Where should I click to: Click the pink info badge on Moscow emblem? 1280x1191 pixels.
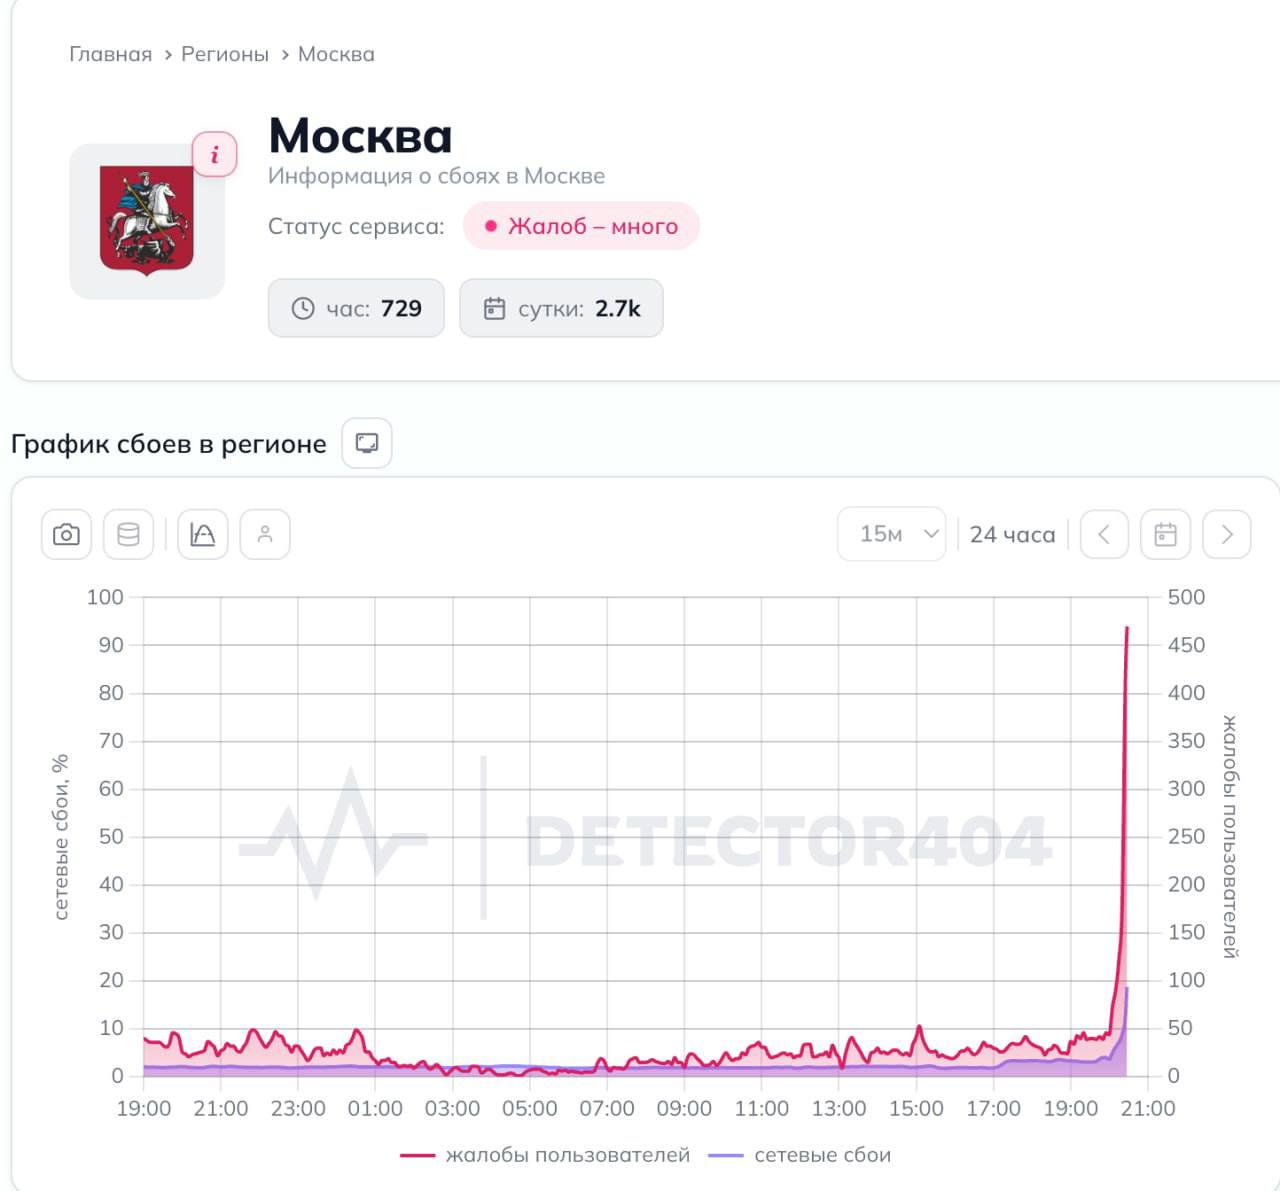click(x=214, y=154)
